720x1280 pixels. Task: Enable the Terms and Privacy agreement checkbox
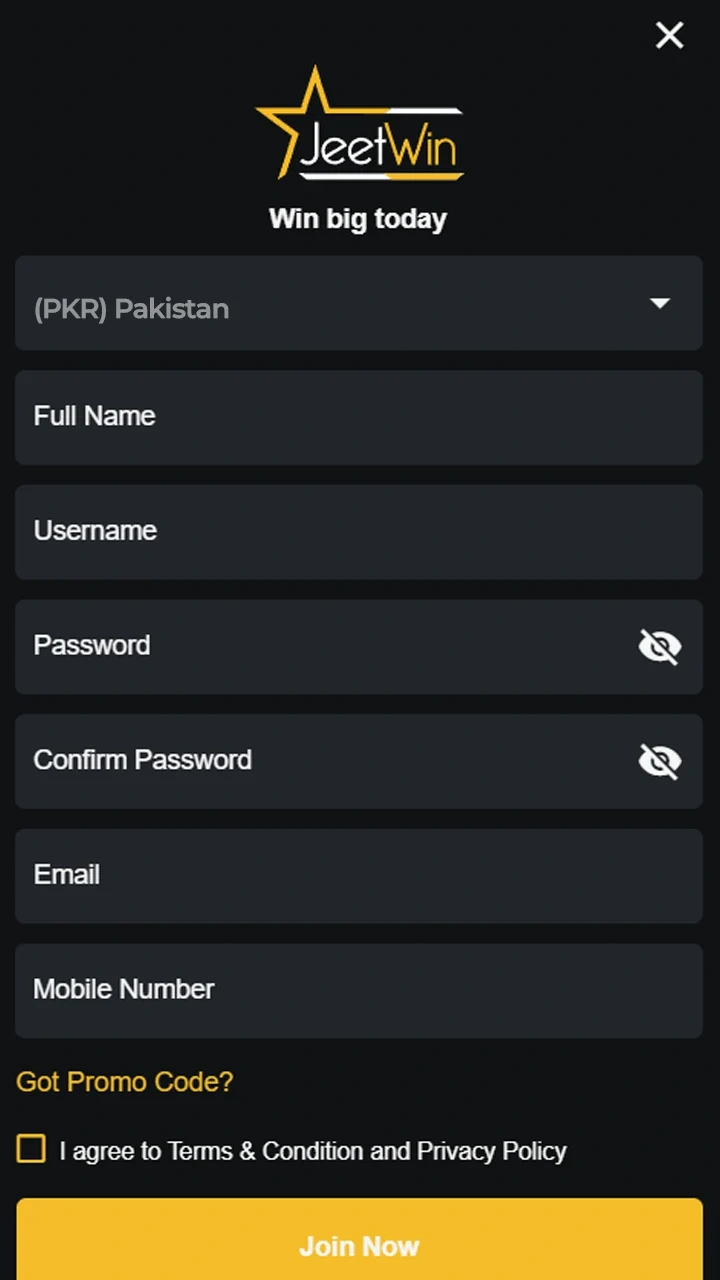[x=31, y=1149]
